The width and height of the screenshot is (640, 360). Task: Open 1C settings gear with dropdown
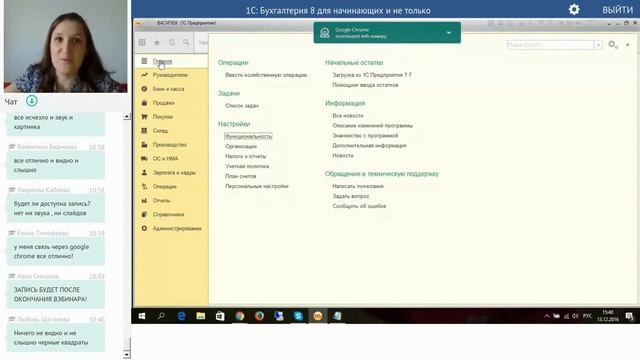tap(613, 44)
